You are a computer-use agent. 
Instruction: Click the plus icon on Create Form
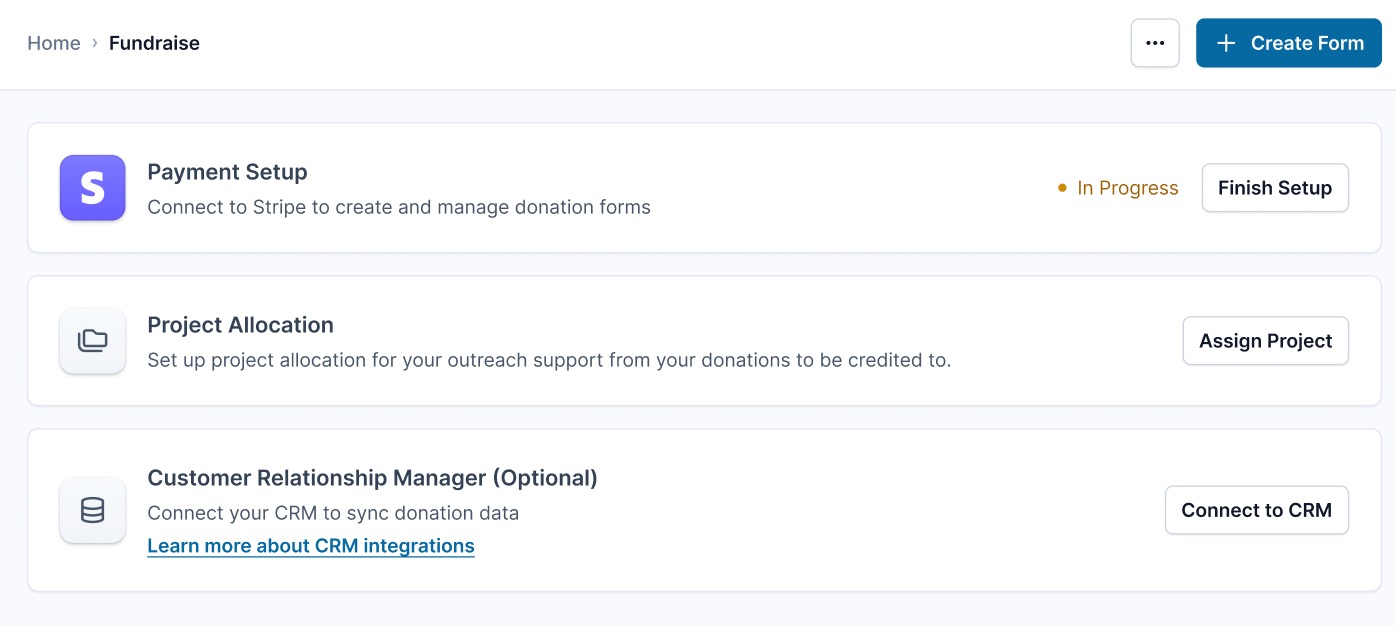(1226, 43)
